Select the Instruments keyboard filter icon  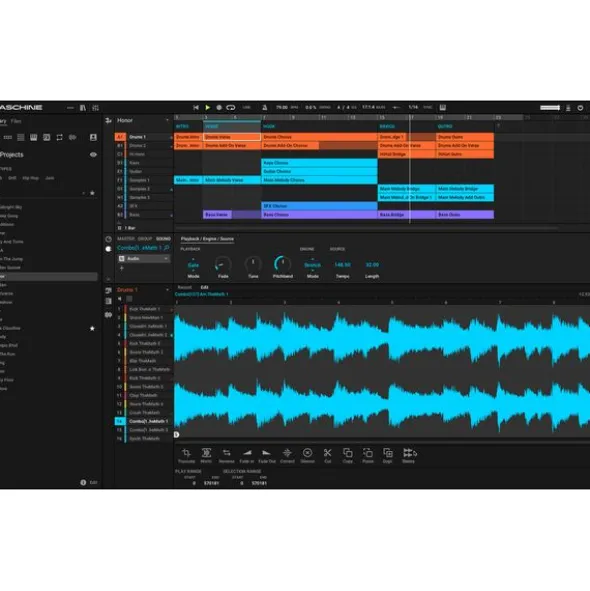point(34,138)
